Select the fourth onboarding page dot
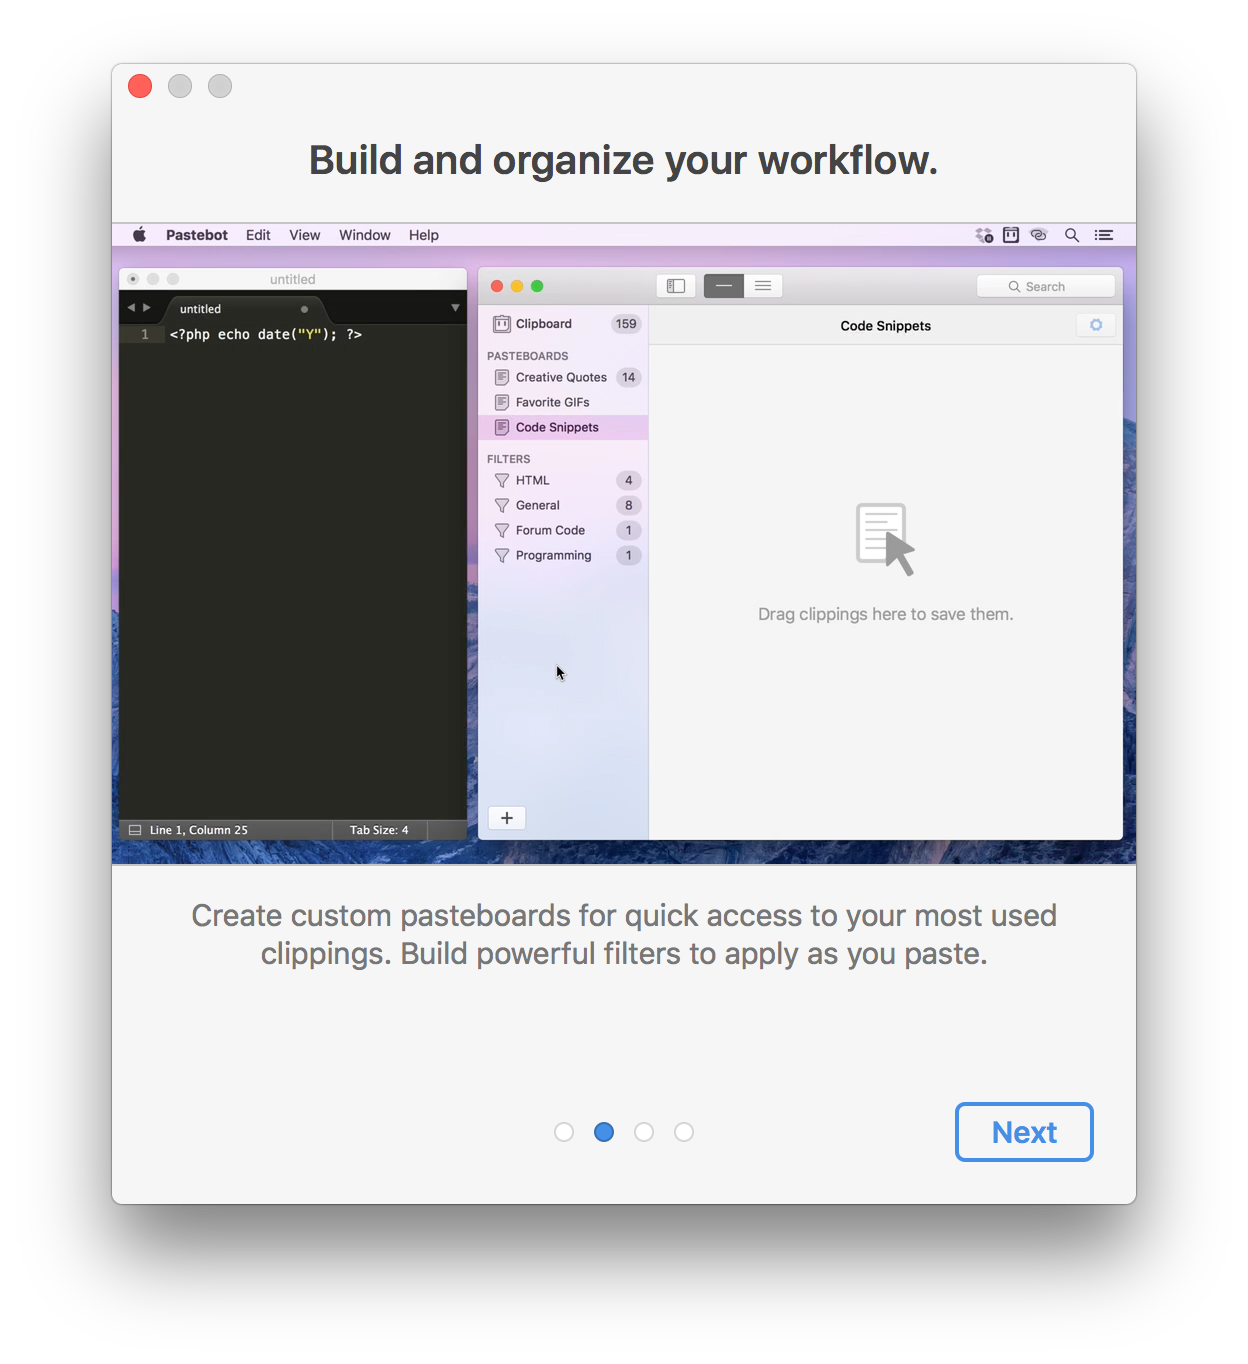Viewport: 1248px width, 1364px height. pyautogui.click(x=684, y=1132)
